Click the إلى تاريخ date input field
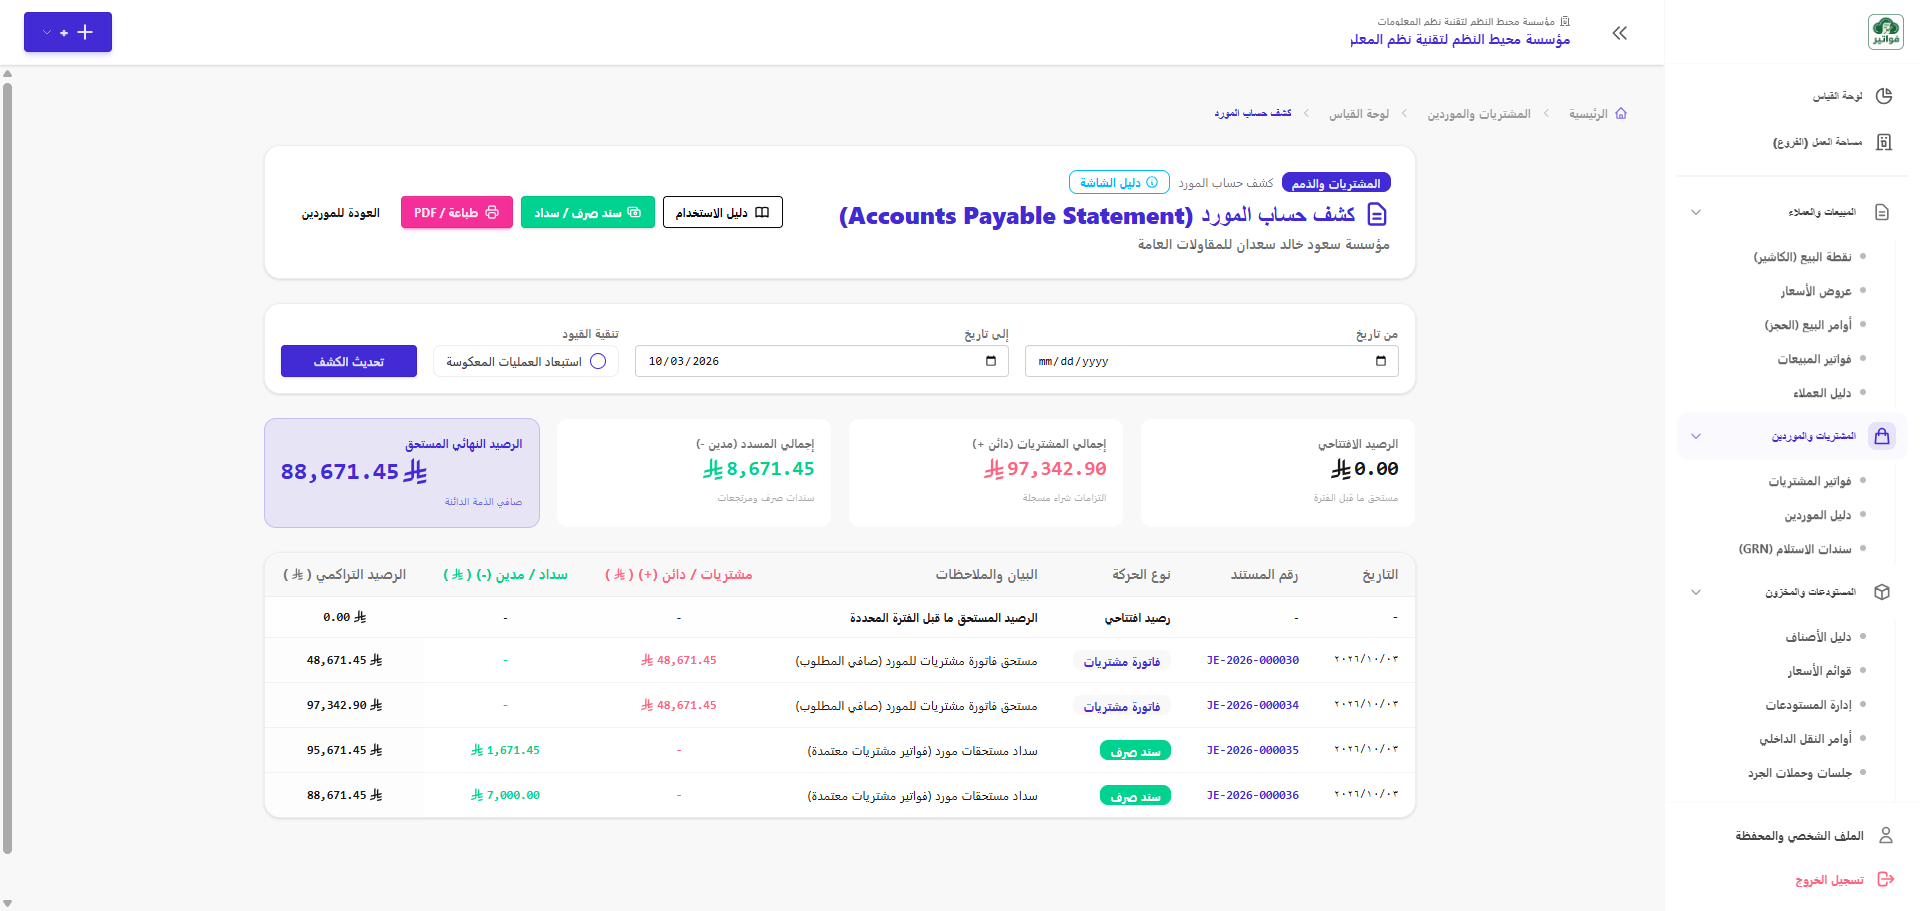The image size is (1920, 911). [x=822, y=361]
